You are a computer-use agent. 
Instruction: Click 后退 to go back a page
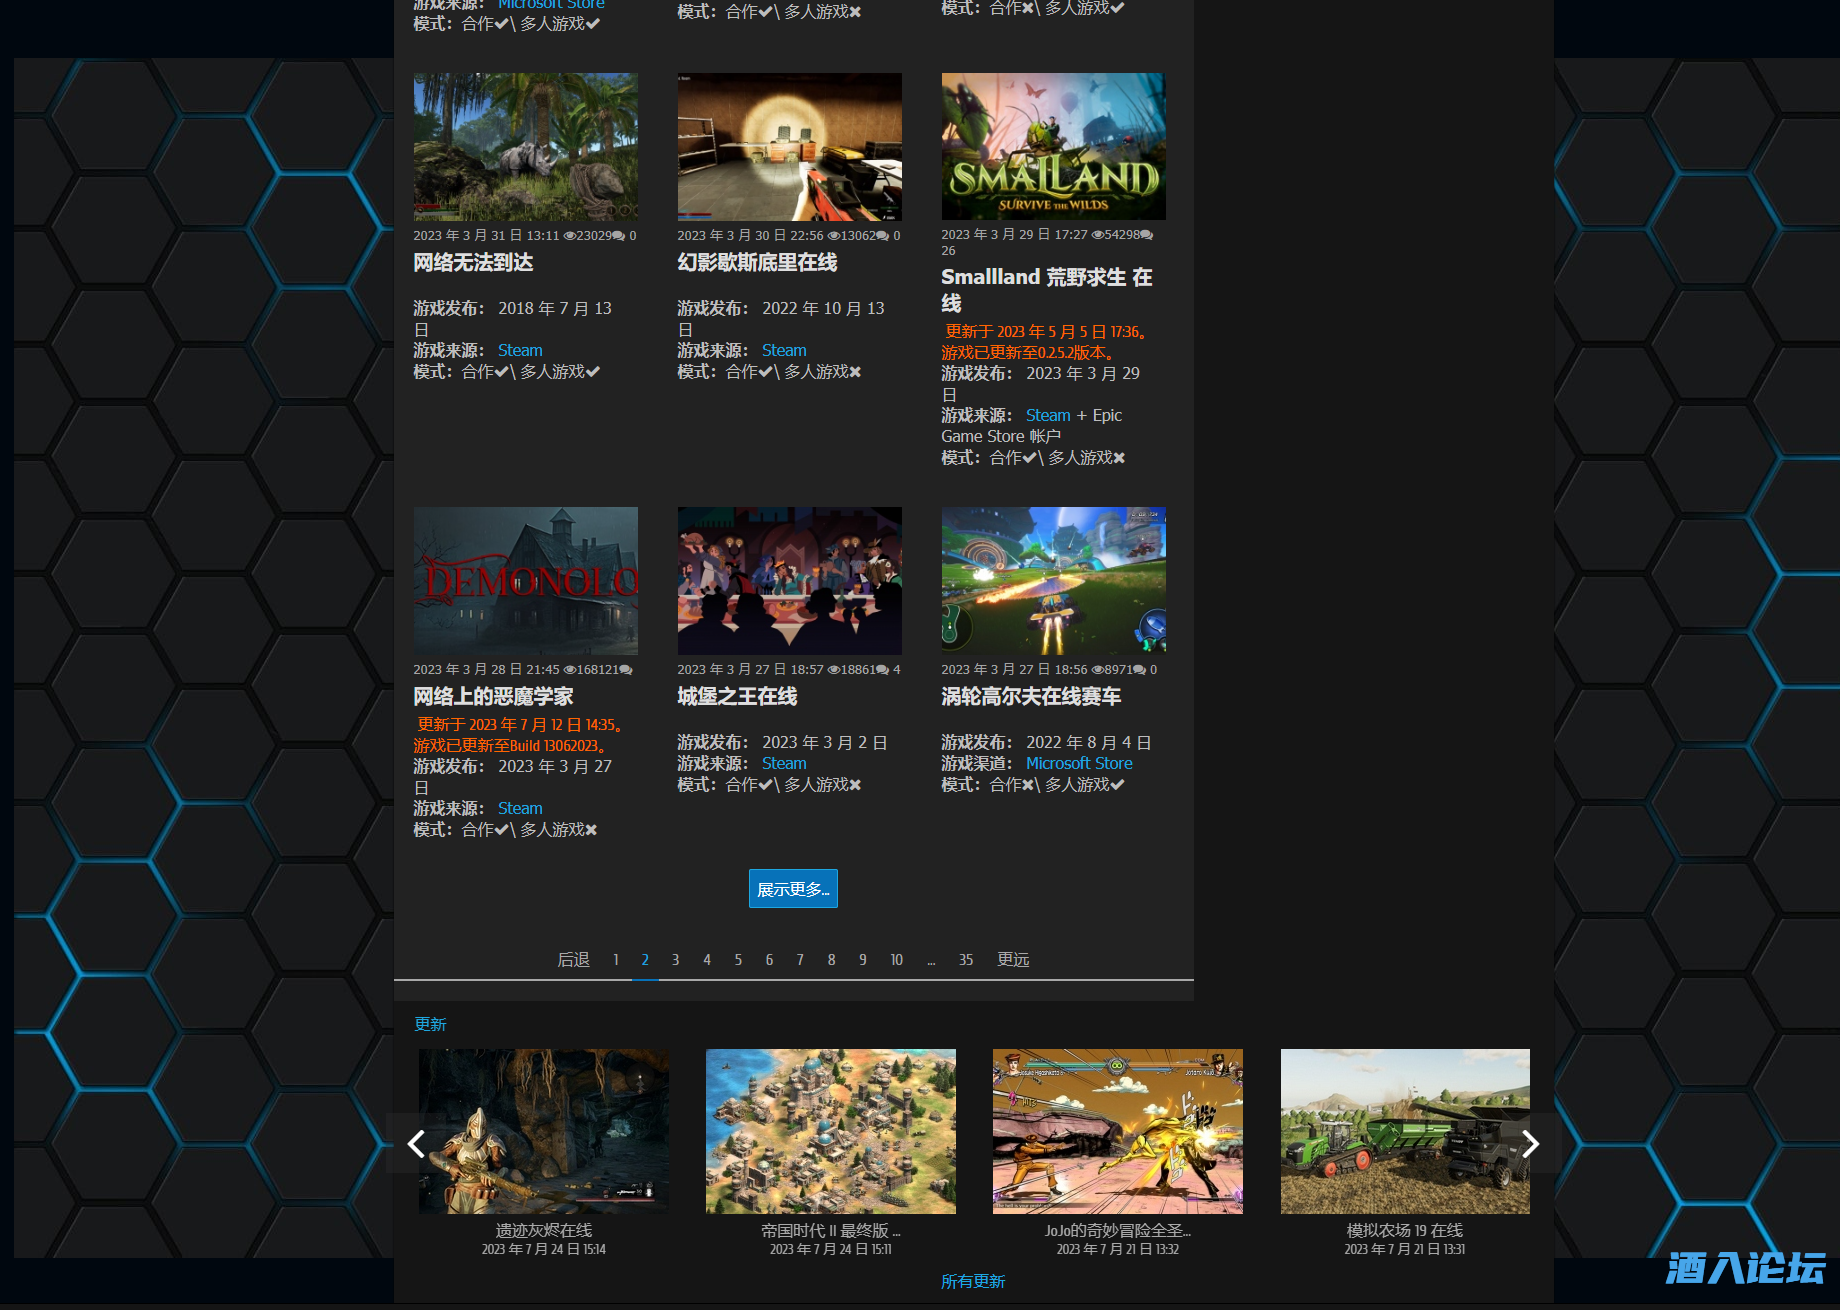(573, 959)
